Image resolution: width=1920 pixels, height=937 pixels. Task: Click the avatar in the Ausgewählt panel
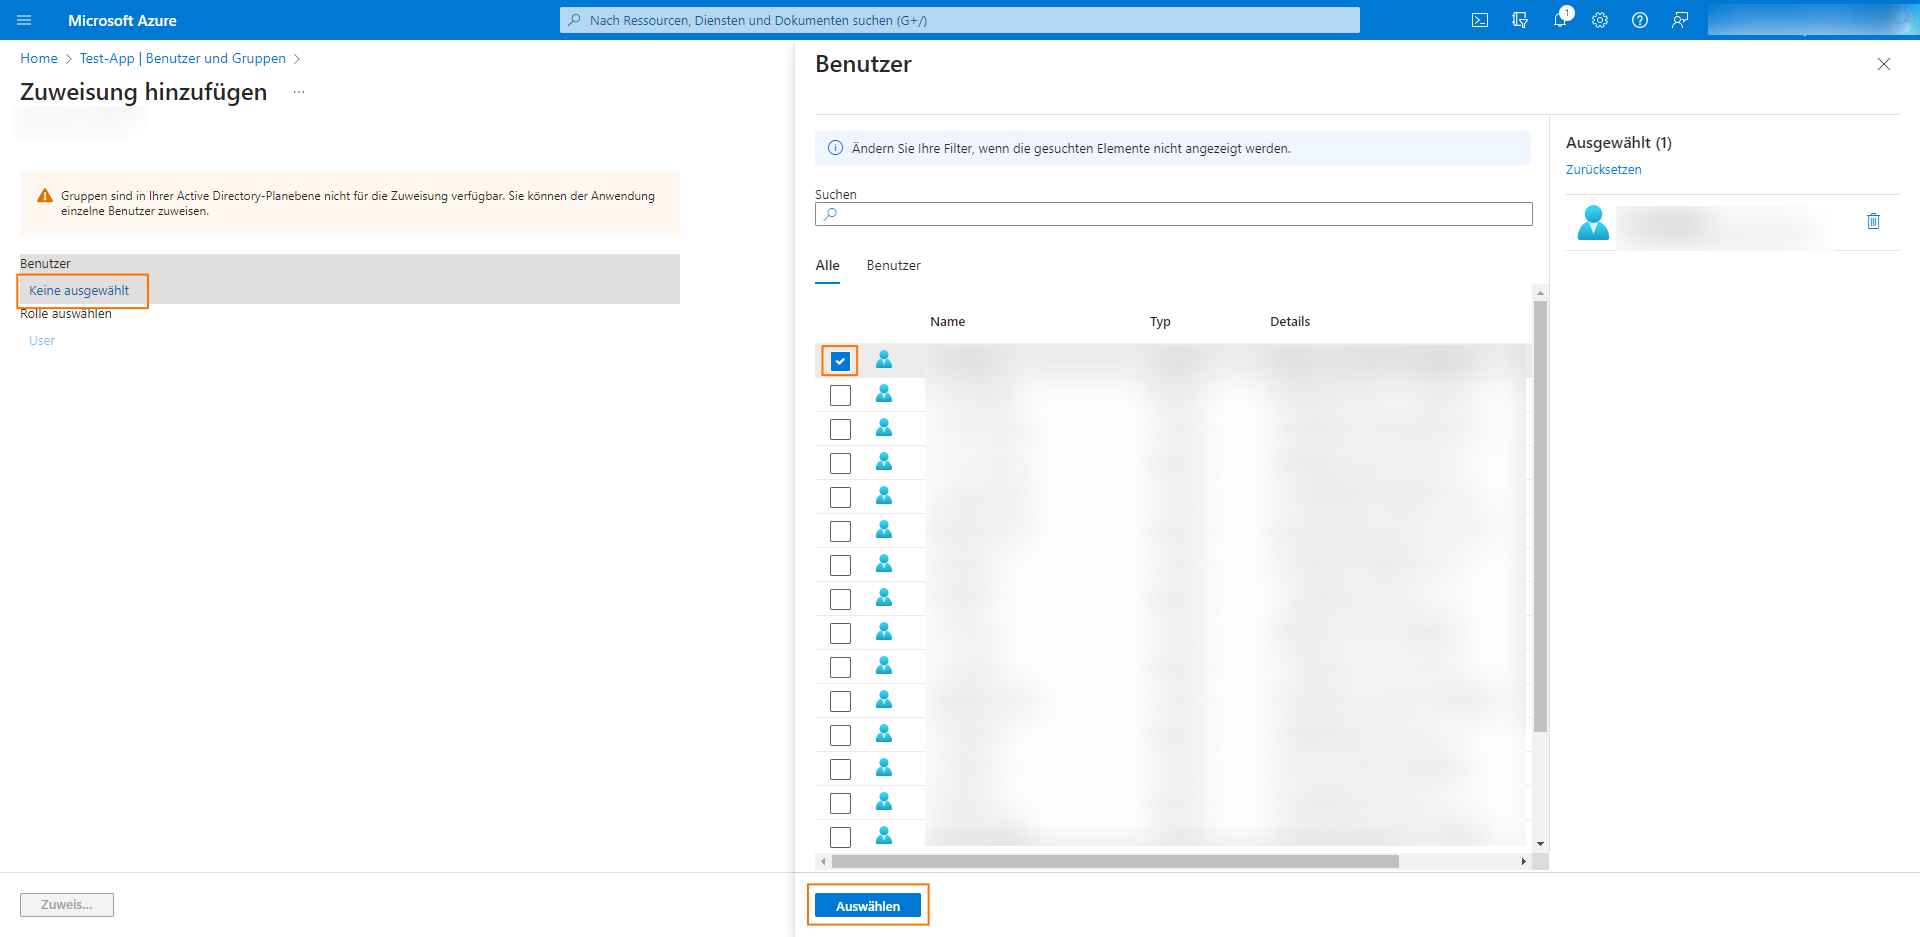tap(1592, 222)
